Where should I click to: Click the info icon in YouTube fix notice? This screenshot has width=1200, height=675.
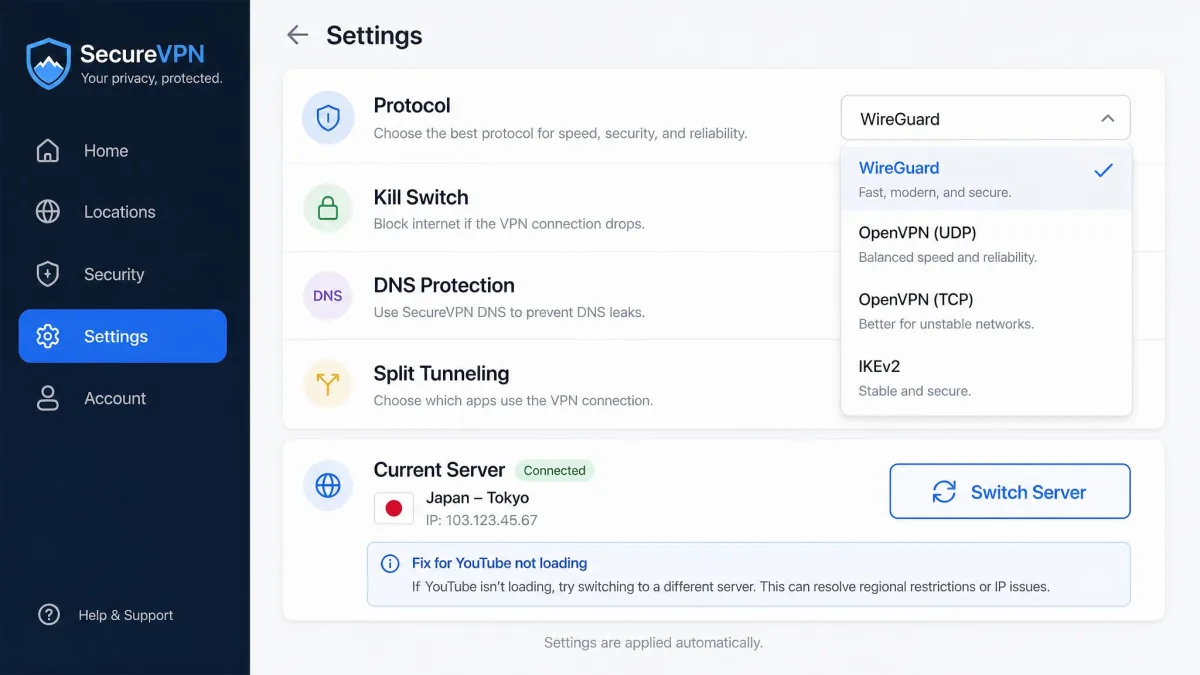click(x=390, y=564)
